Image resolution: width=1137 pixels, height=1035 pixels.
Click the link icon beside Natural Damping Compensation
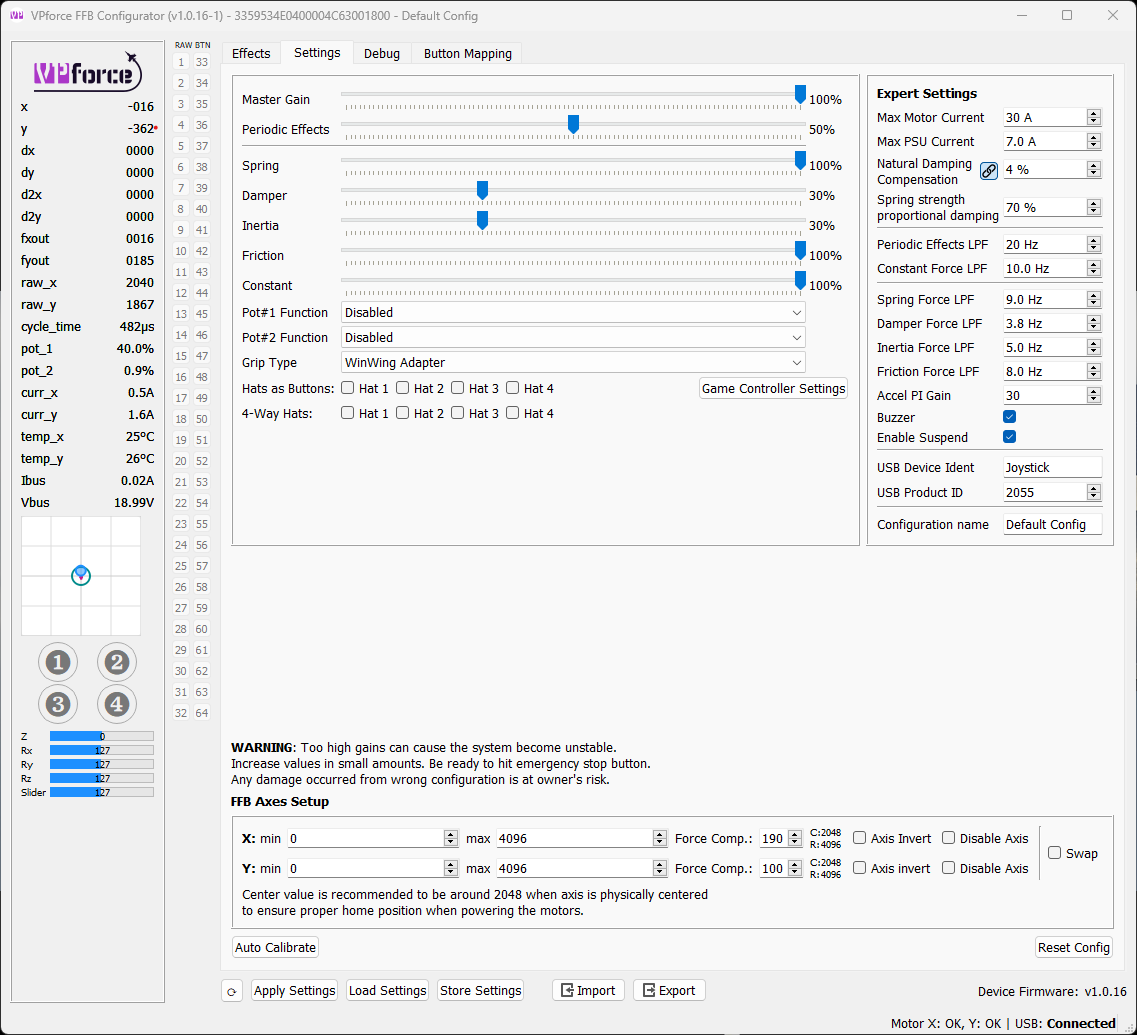pyautogui.click(x=989, y=170)
